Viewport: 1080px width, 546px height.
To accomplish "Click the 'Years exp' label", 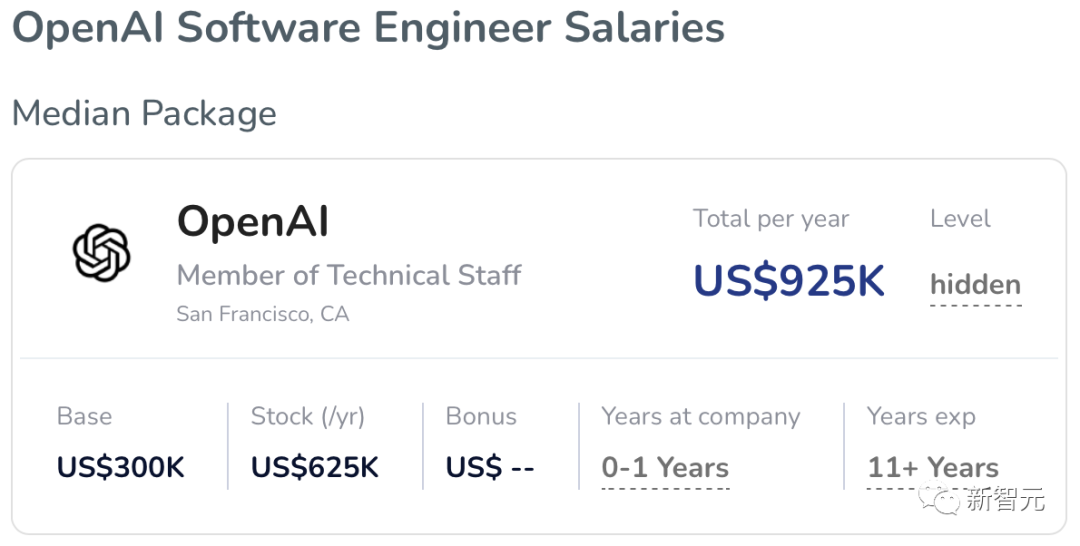I will (920, 416).
